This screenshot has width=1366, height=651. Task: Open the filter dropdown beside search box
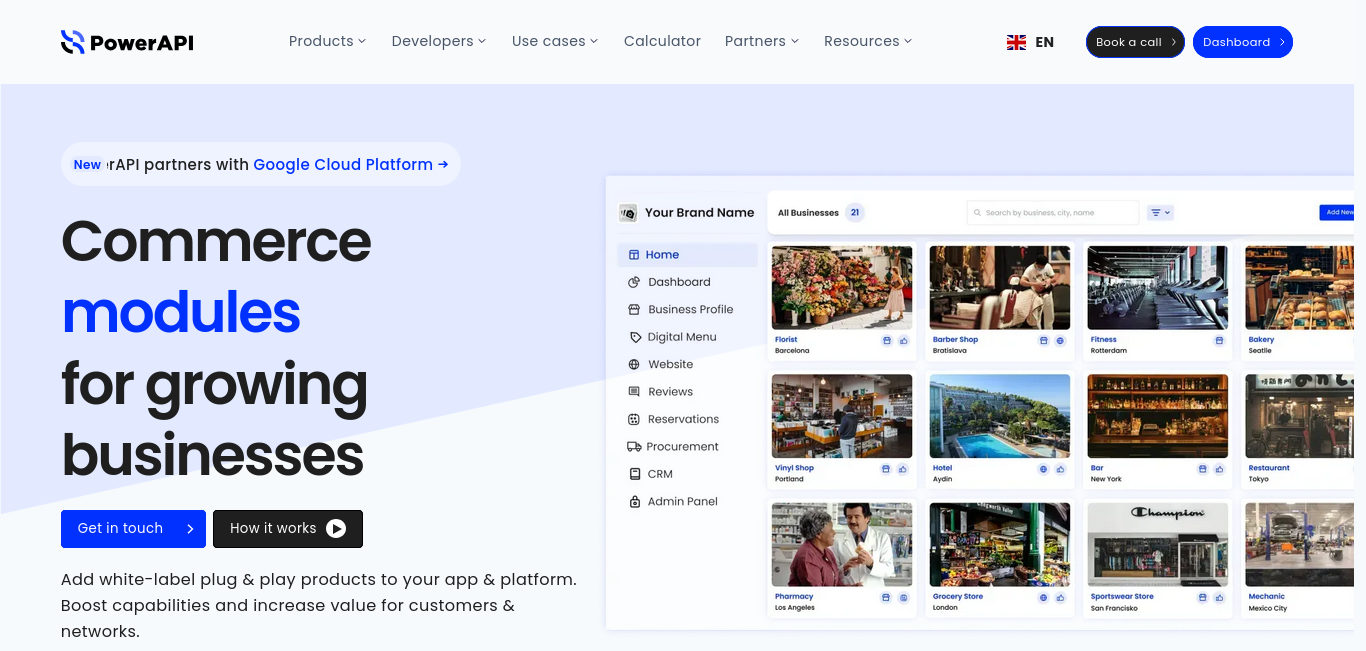click(1160, 213)
